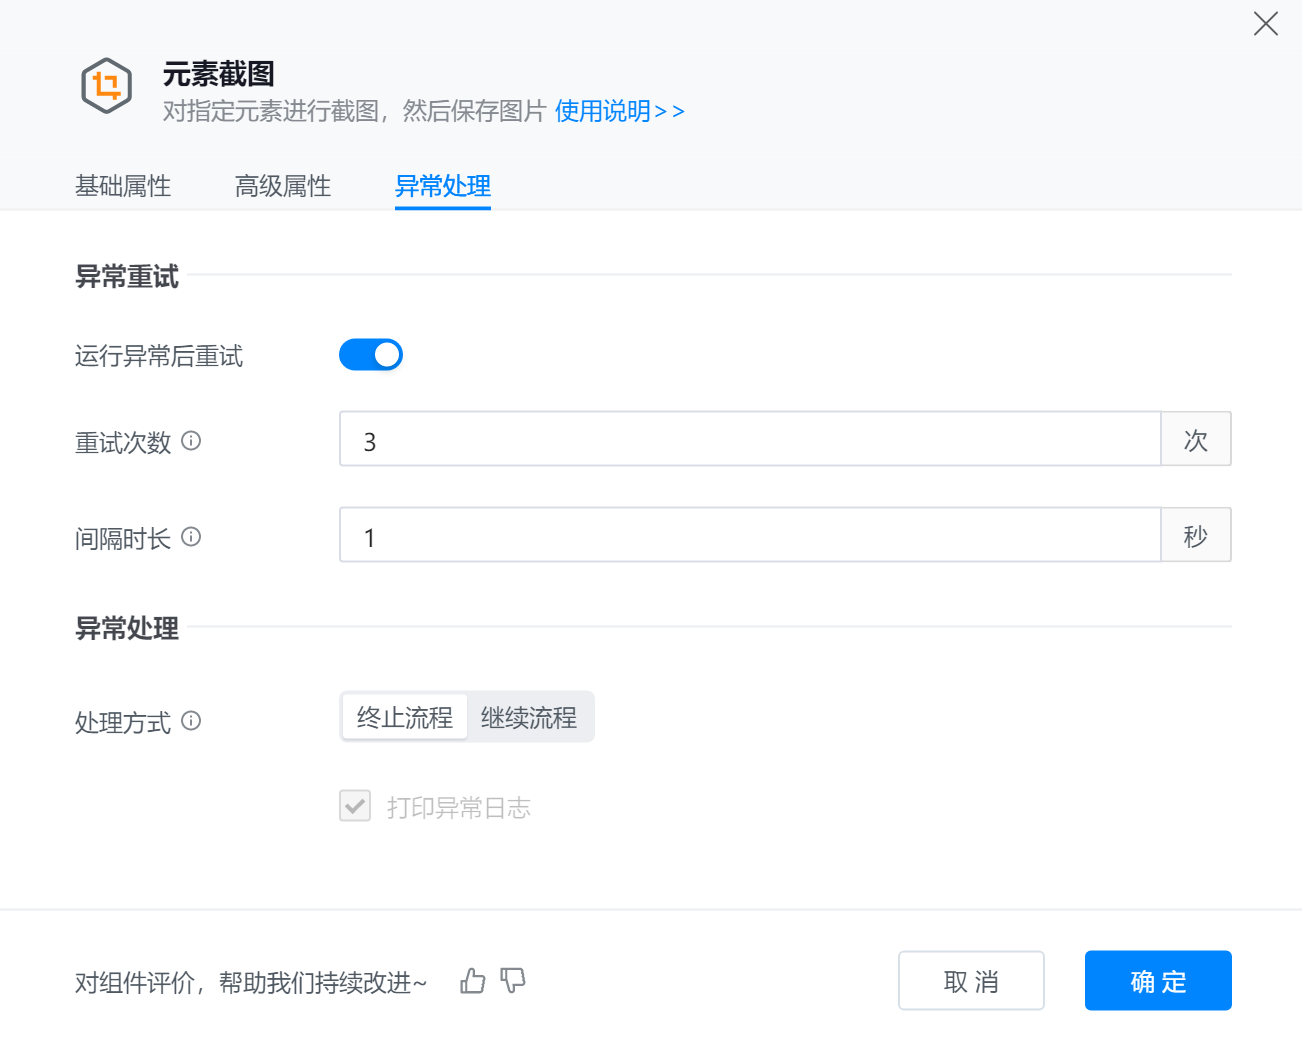Switch to the 高级属性 tab
This screenshot has width=1302, height=1040.
tap(283, 186)
